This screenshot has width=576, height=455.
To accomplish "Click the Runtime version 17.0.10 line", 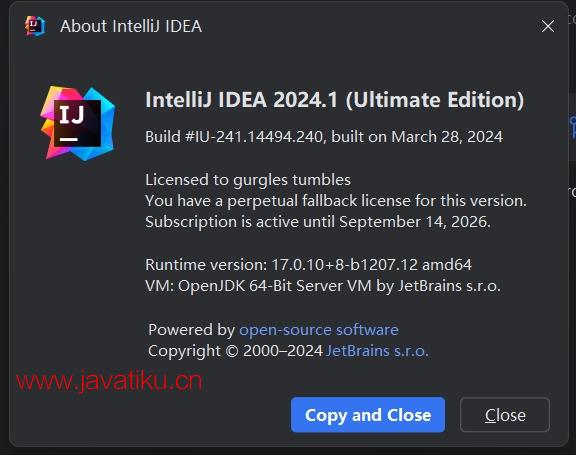I will tap(309, 264).
